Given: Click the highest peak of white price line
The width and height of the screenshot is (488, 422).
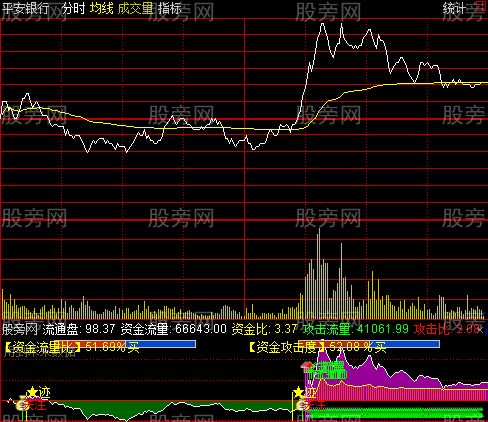Looking at the screenshot, I should (x=322, y=24).
